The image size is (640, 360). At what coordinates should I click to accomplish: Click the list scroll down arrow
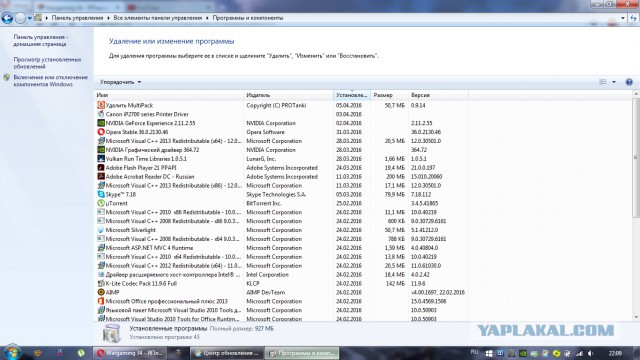coord(636,317)
